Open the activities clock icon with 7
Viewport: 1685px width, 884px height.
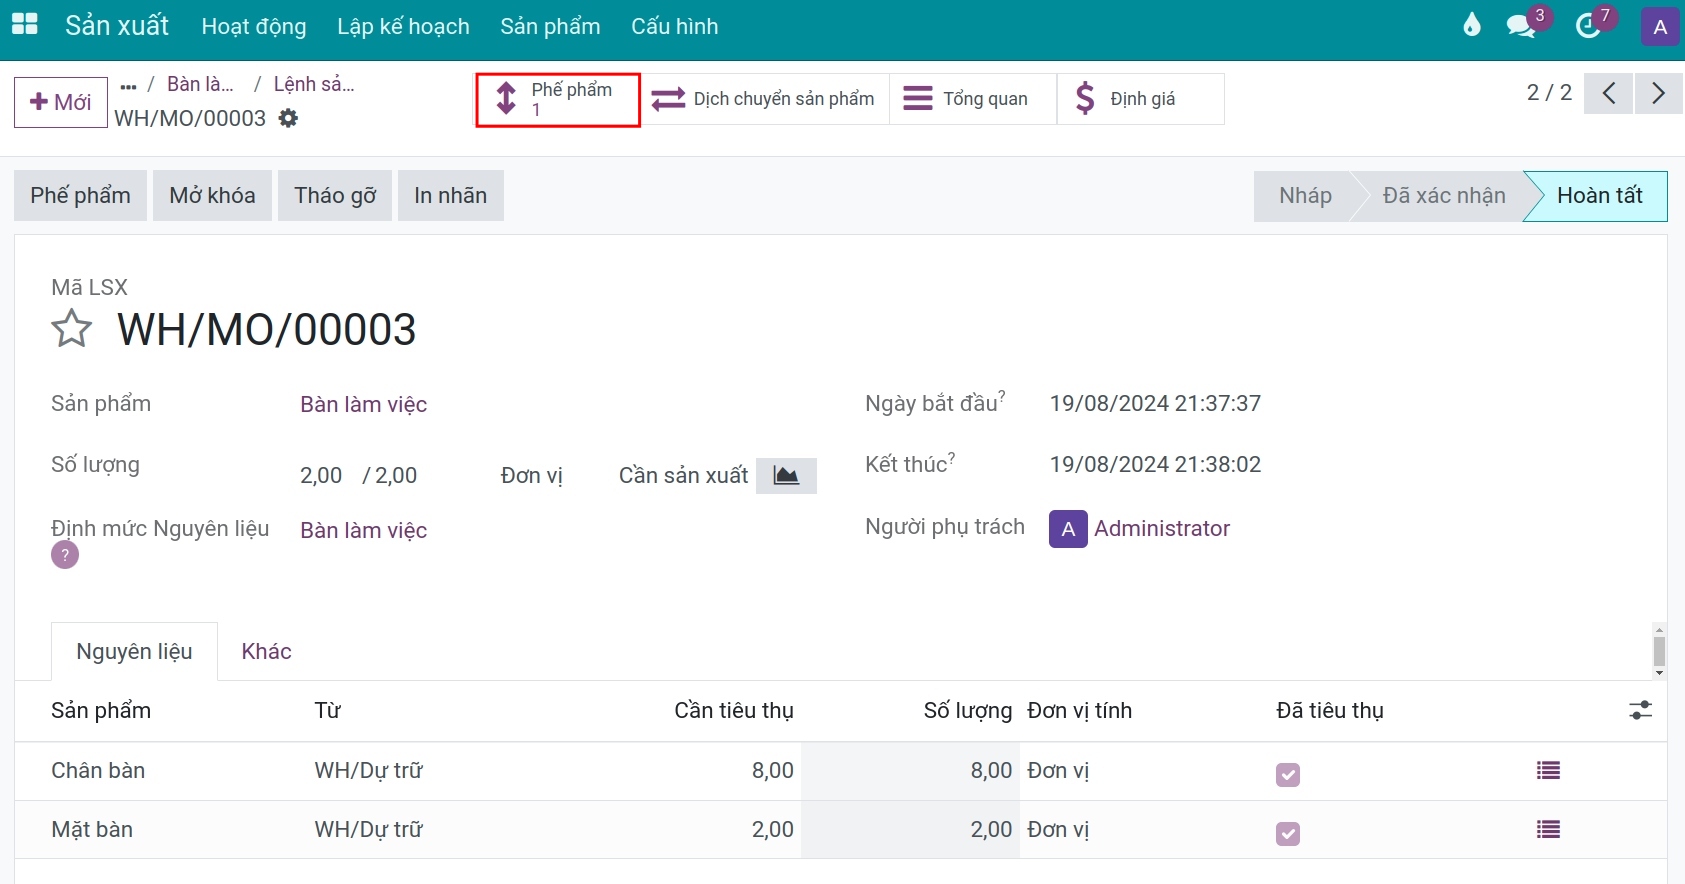(x=1588, y=25)
